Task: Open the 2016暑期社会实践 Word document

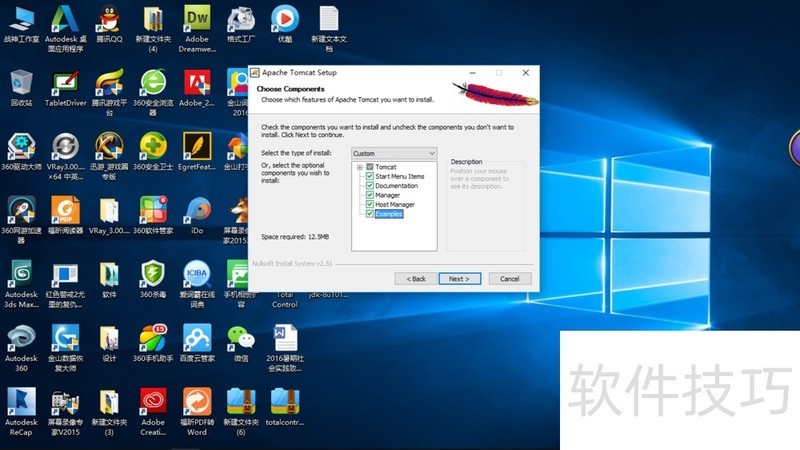Action: click(285, 340)
